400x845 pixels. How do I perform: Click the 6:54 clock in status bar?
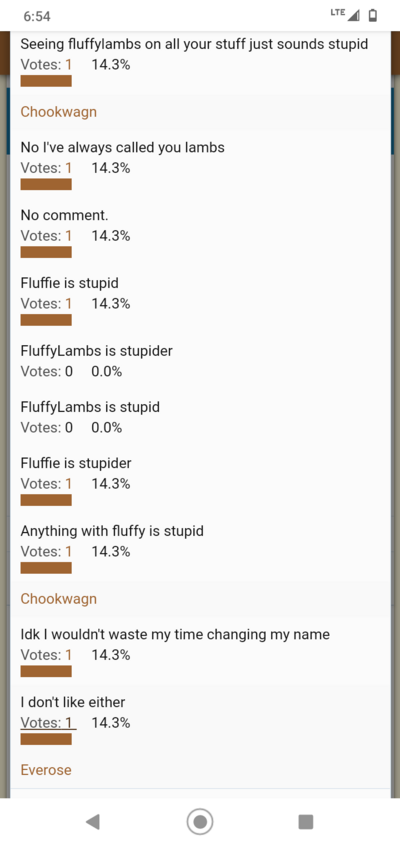(37, 16)
